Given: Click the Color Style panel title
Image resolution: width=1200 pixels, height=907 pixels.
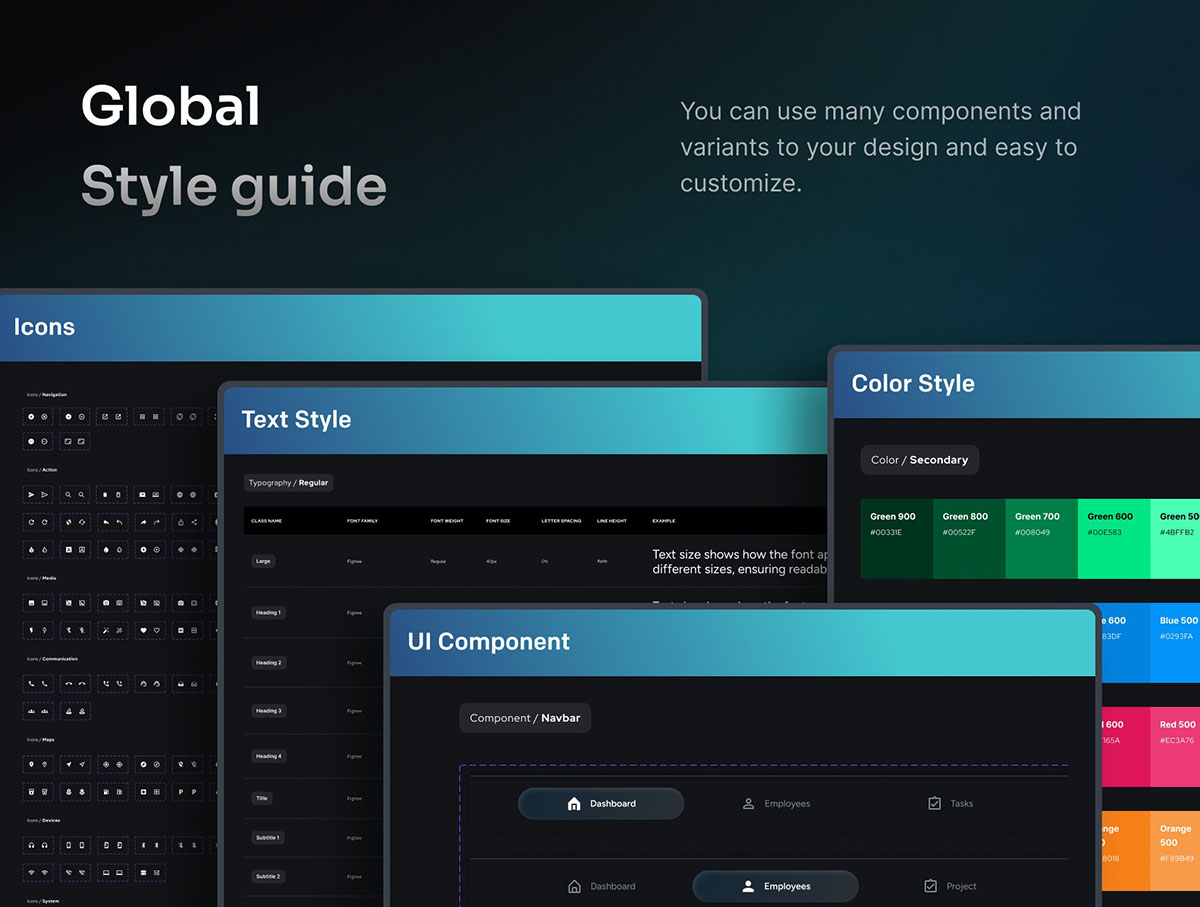Looking at the screenshot, I should click(913, 383).
